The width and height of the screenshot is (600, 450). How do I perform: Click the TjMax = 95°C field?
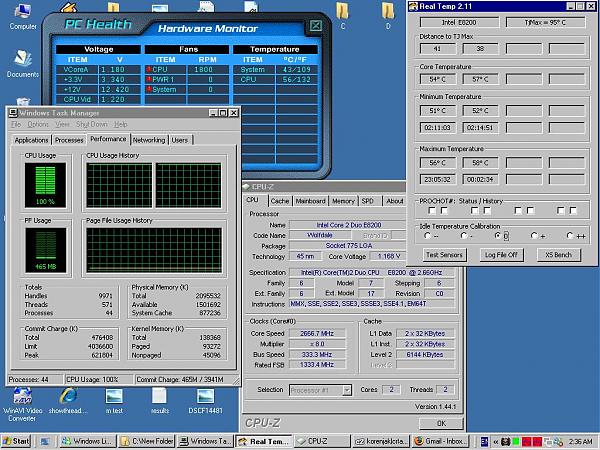point(545,22)
